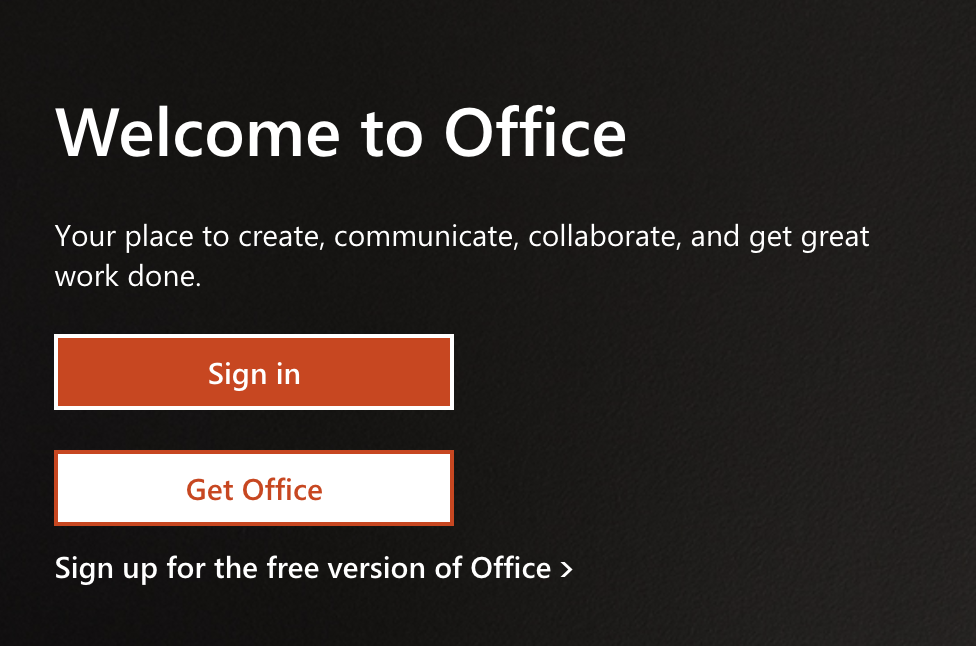Get Office via the outlined button
The height and width of the screenshot is (646, 976).
pyautogui.click(x=254, y=488)
